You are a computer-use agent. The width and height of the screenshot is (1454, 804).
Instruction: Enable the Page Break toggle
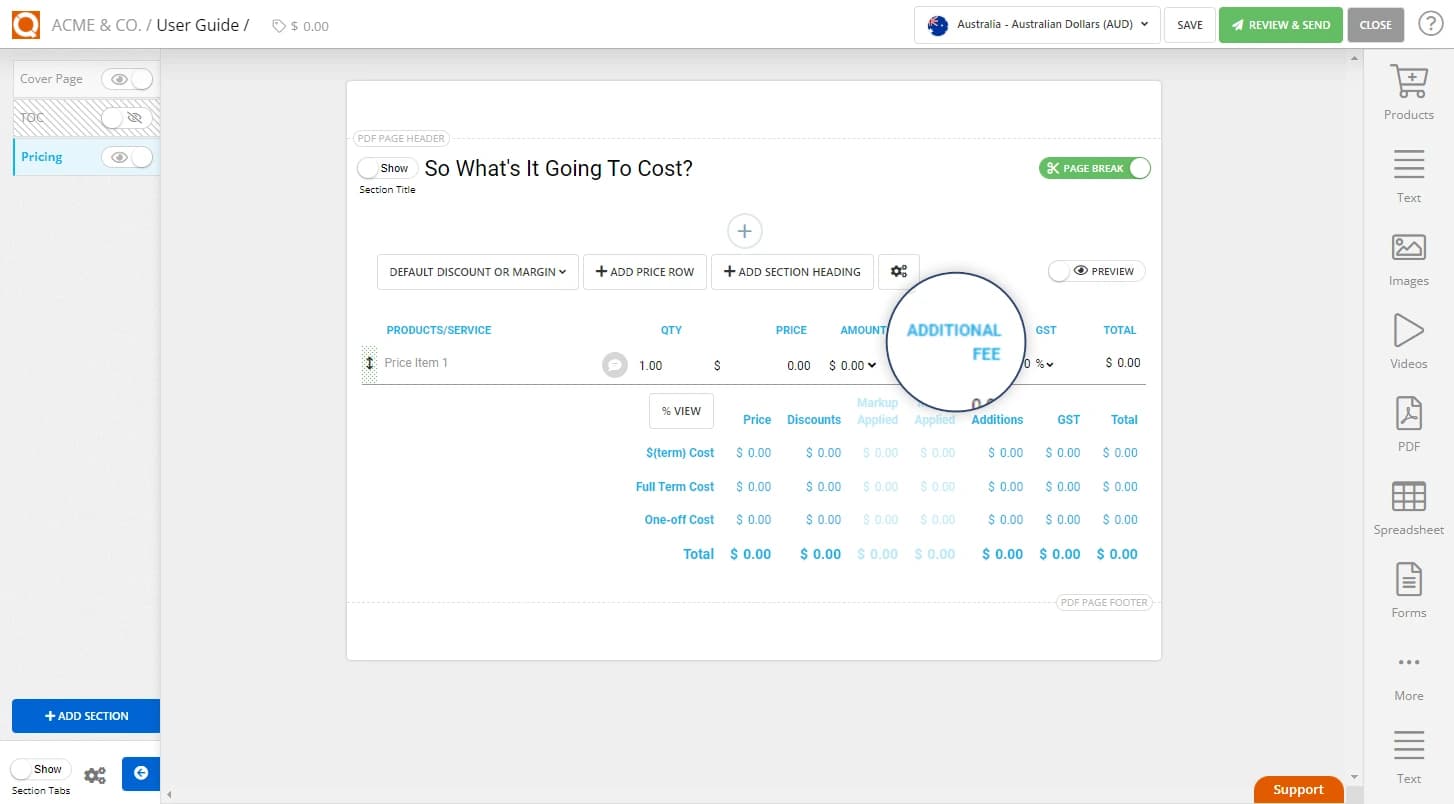tap(1095, 167)
